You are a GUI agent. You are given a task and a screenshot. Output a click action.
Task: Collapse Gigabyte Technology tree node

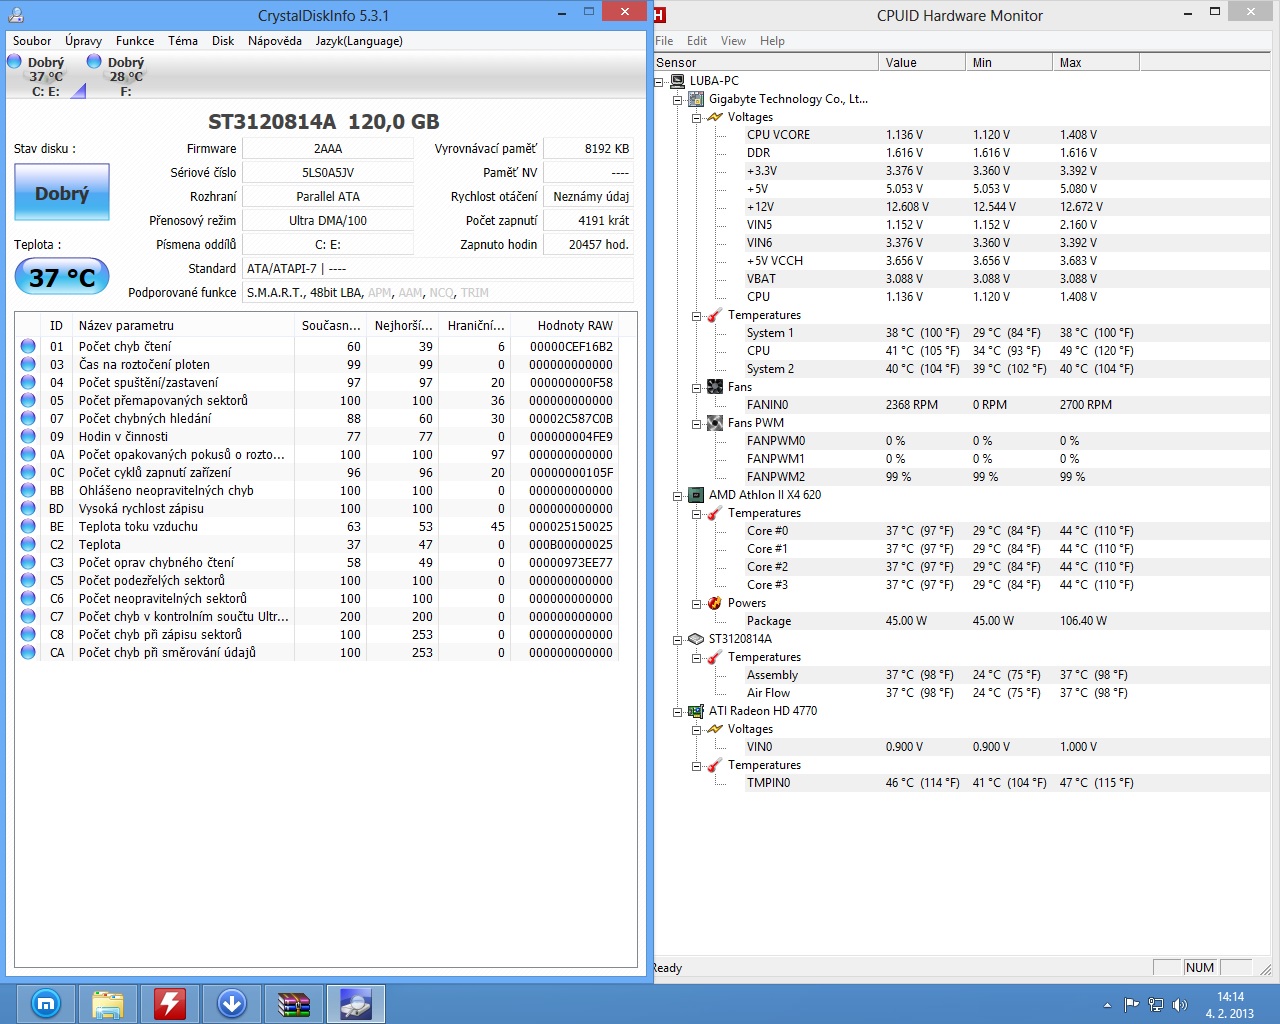tap(678, 100)
